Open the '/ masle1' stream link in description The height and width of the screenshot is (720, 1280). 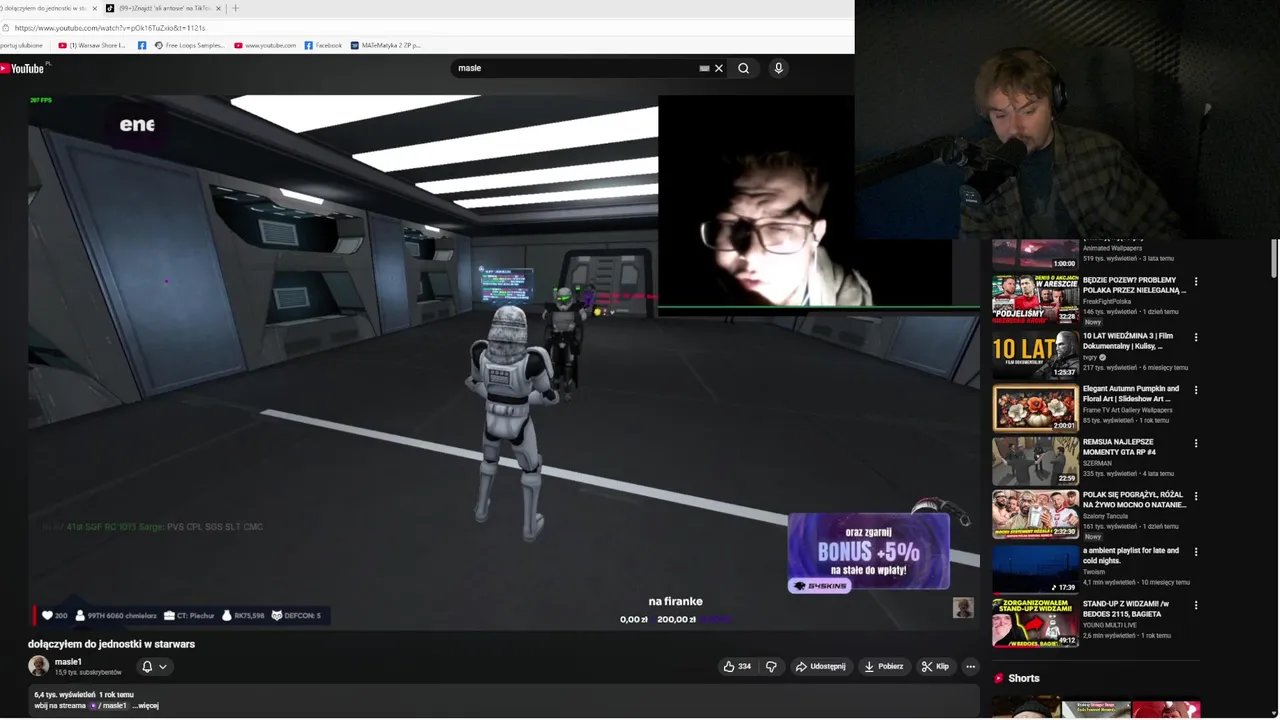point(108,706)
